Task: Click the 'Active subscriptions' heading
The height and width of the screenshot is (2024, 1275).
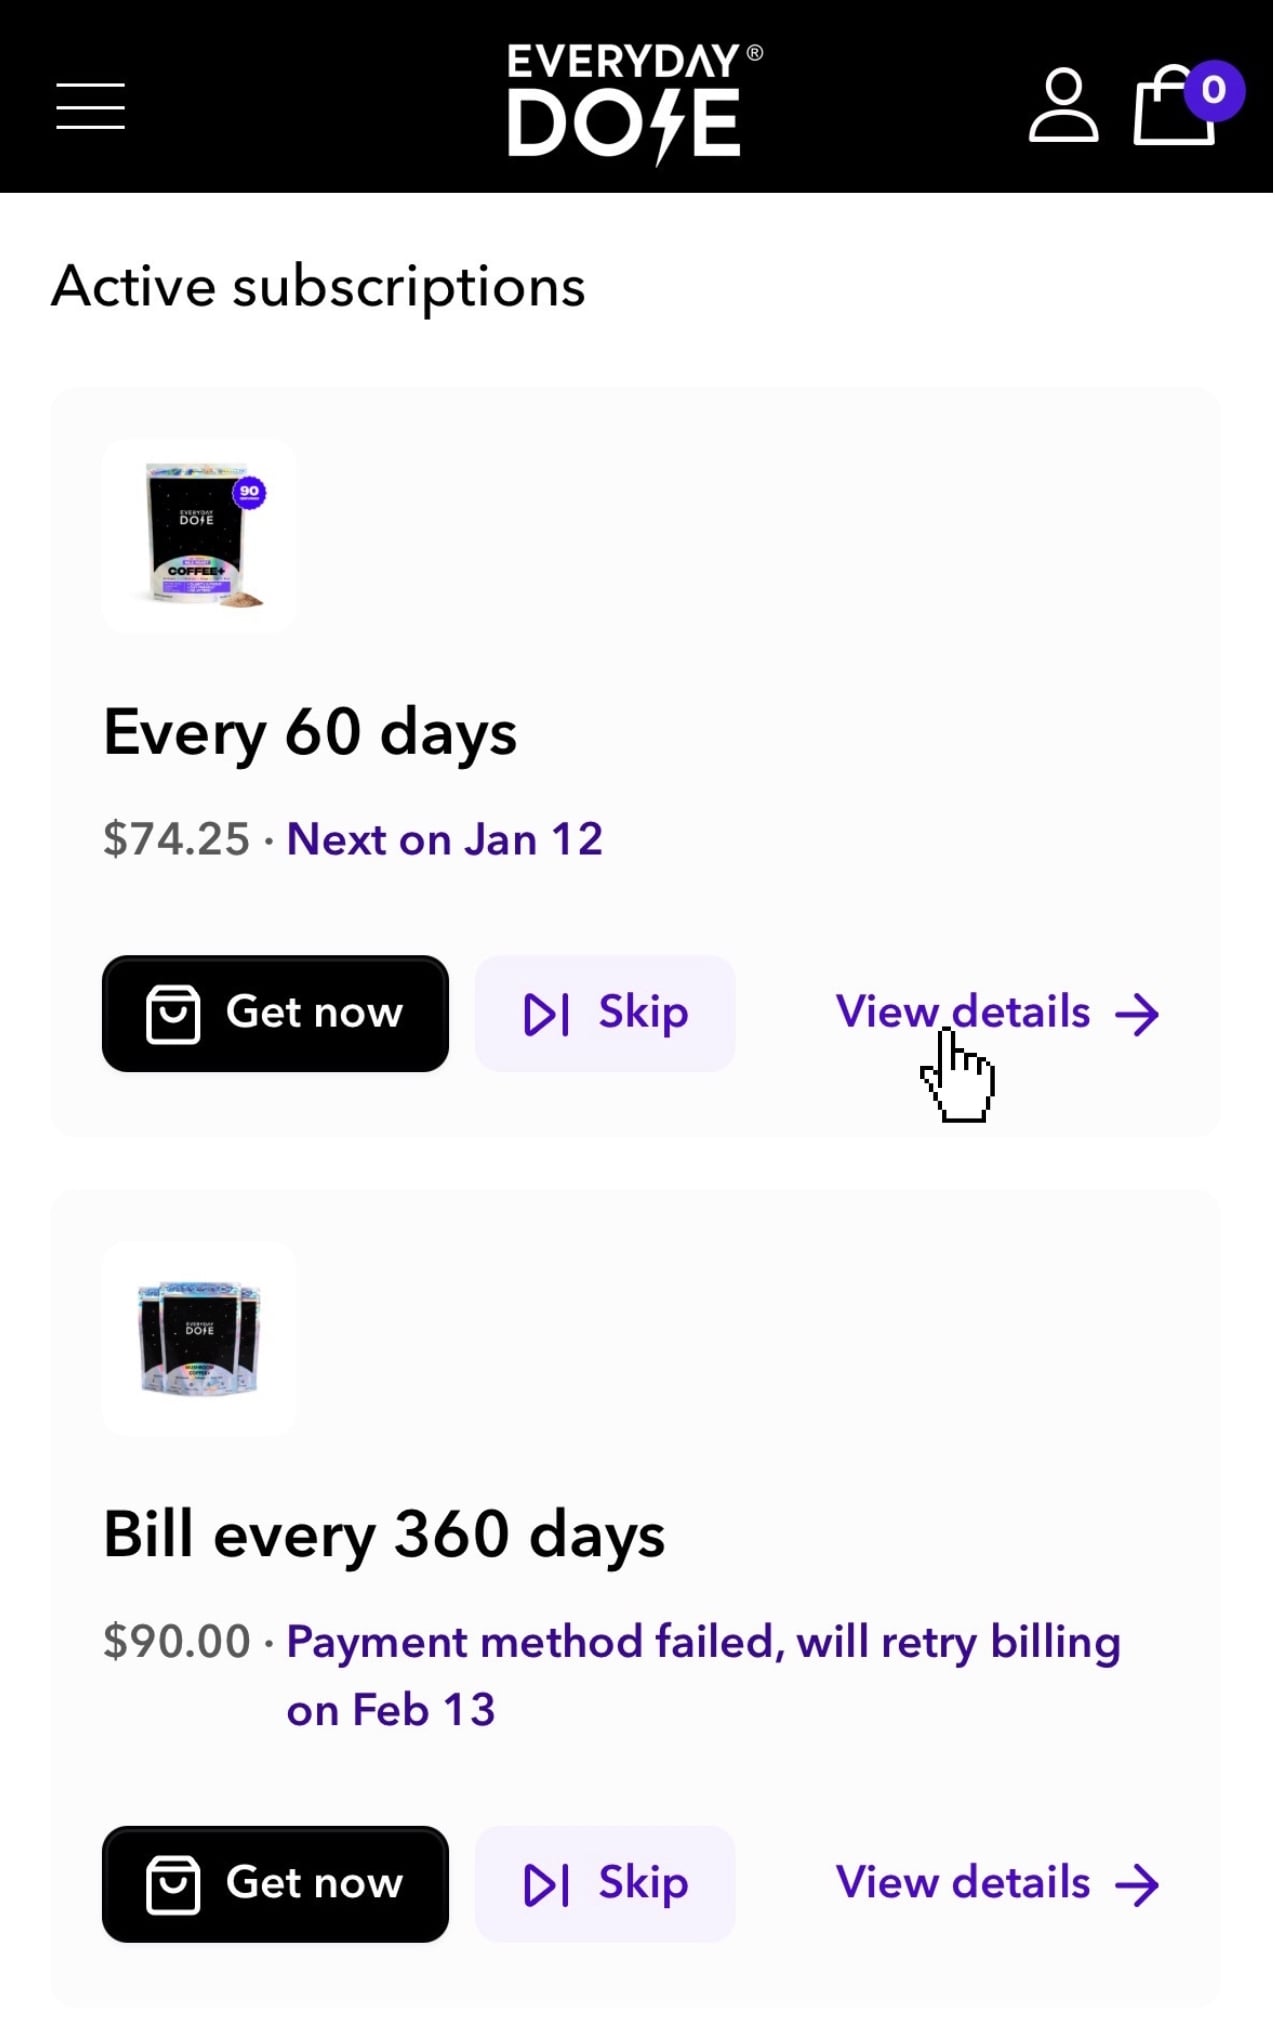Action: pyautogui.click(x=318, y=287)
